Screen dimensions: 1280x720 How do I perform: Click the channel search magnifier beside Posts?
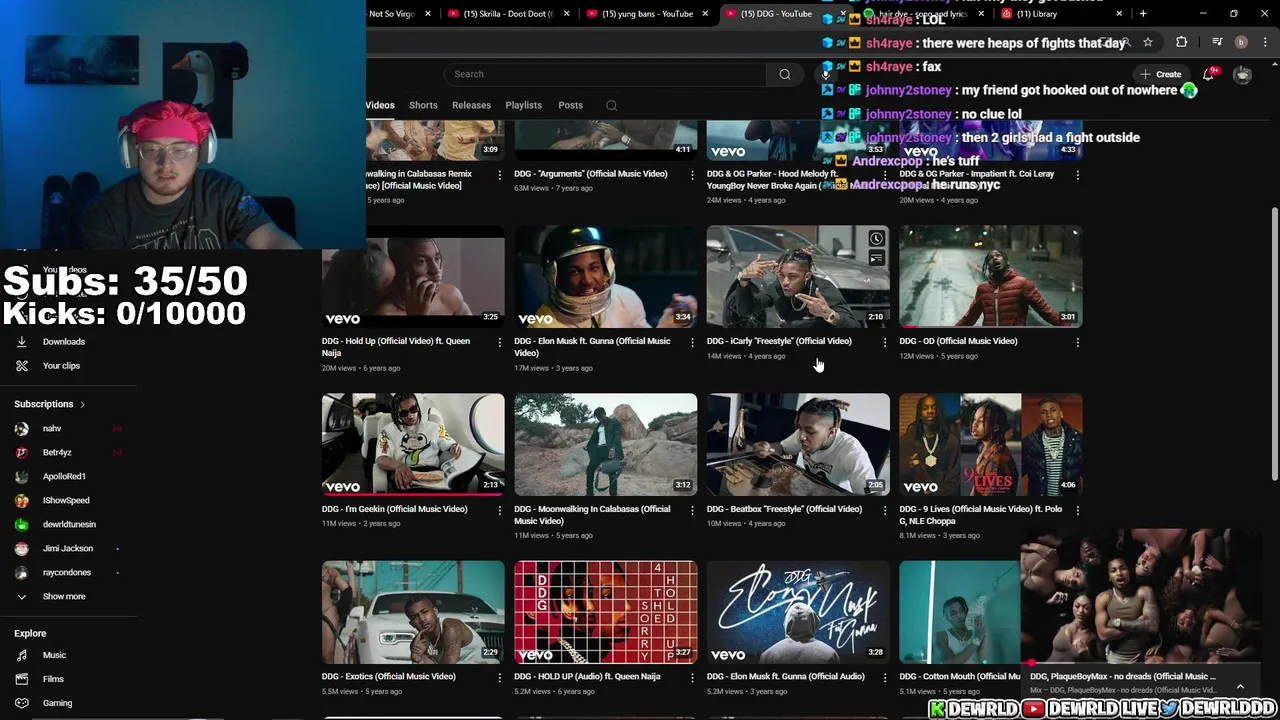611,105
